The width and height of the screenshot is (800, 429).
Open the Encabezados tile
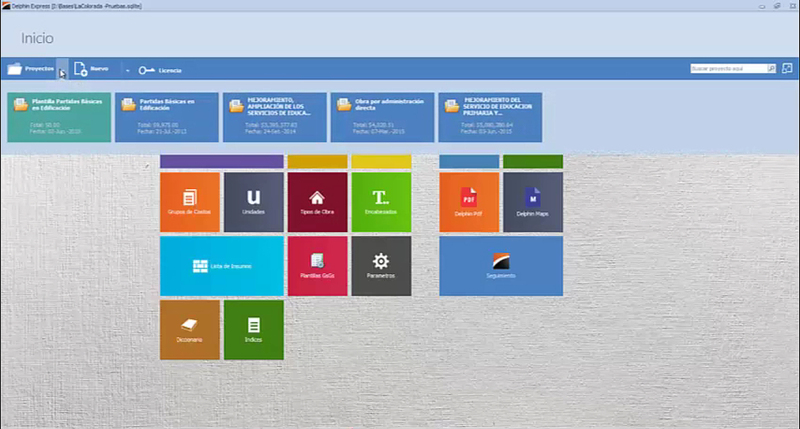tap(381, 202)
